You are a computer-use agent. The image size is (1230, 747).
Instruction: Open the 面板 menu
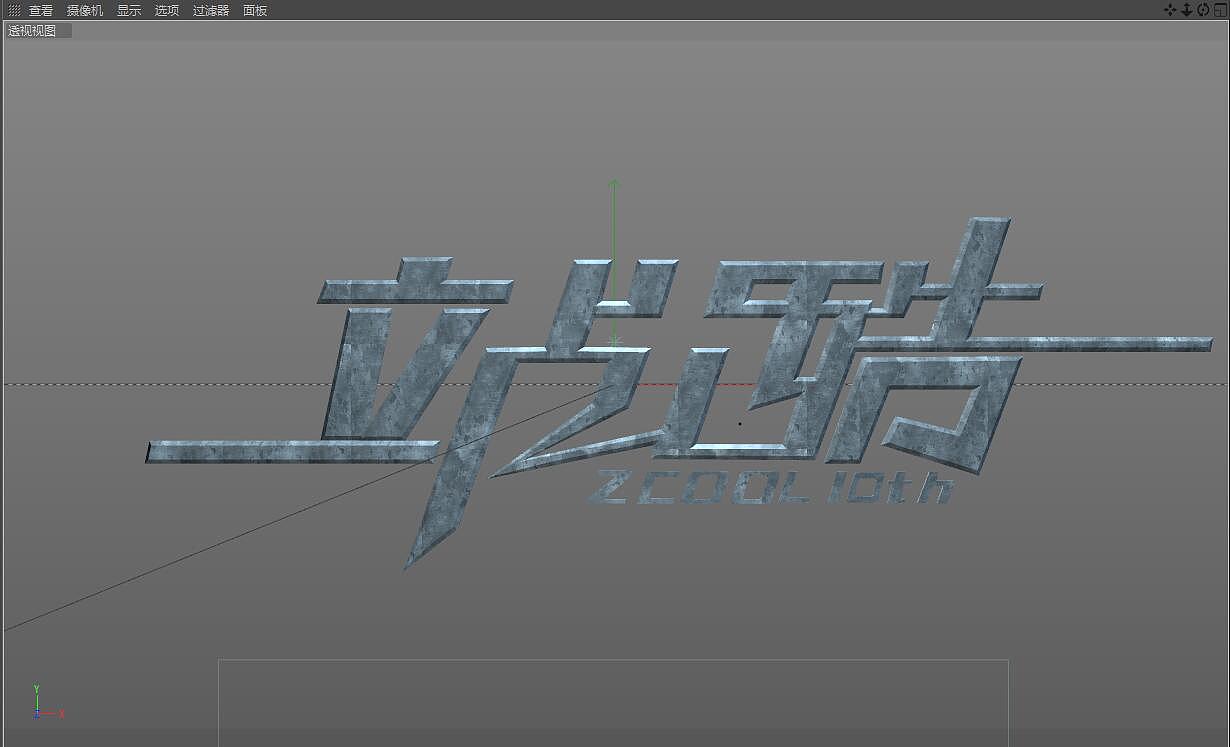click(x=255, y=10)
